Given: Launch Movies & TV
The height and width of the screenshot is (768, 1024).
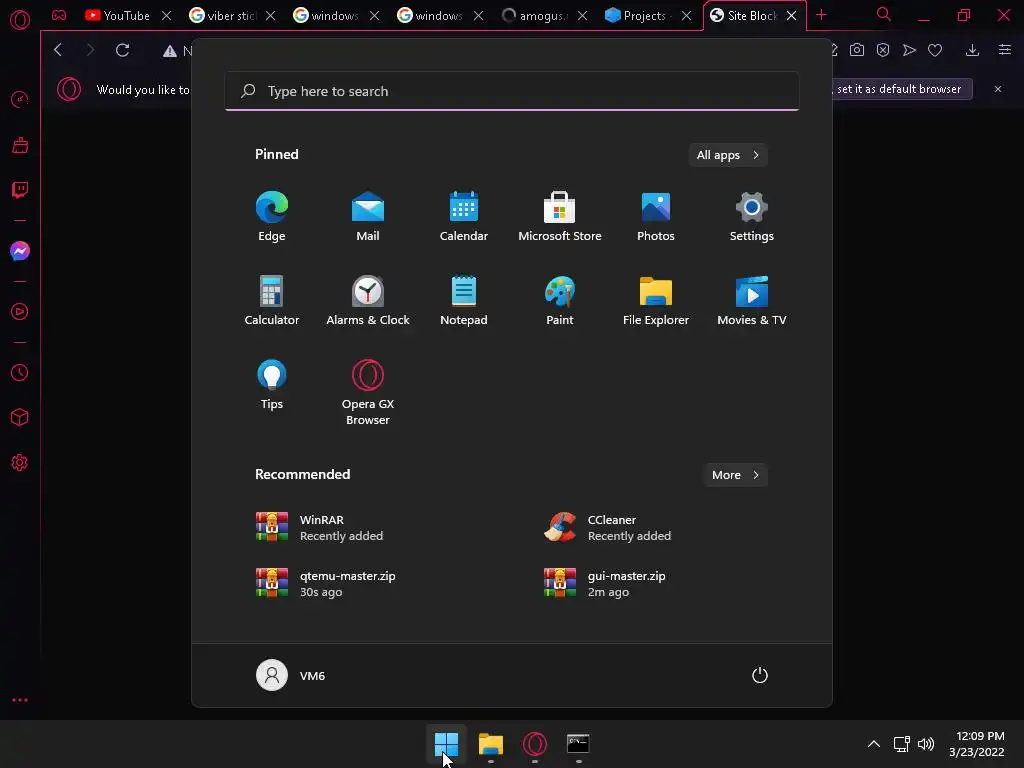Looking at the screenshot, I should [752, 300].
